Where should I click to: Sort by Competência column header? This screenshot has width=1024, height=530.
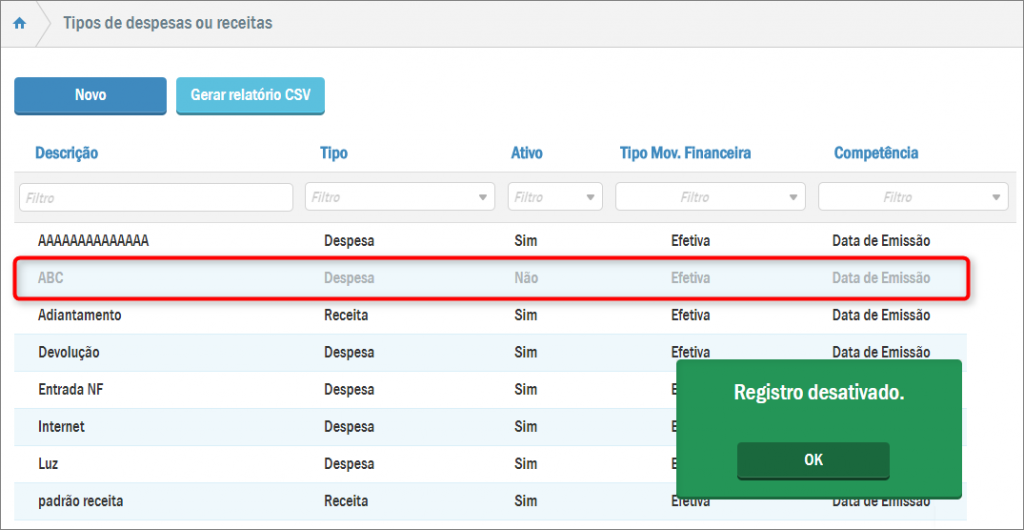[876, 153]
